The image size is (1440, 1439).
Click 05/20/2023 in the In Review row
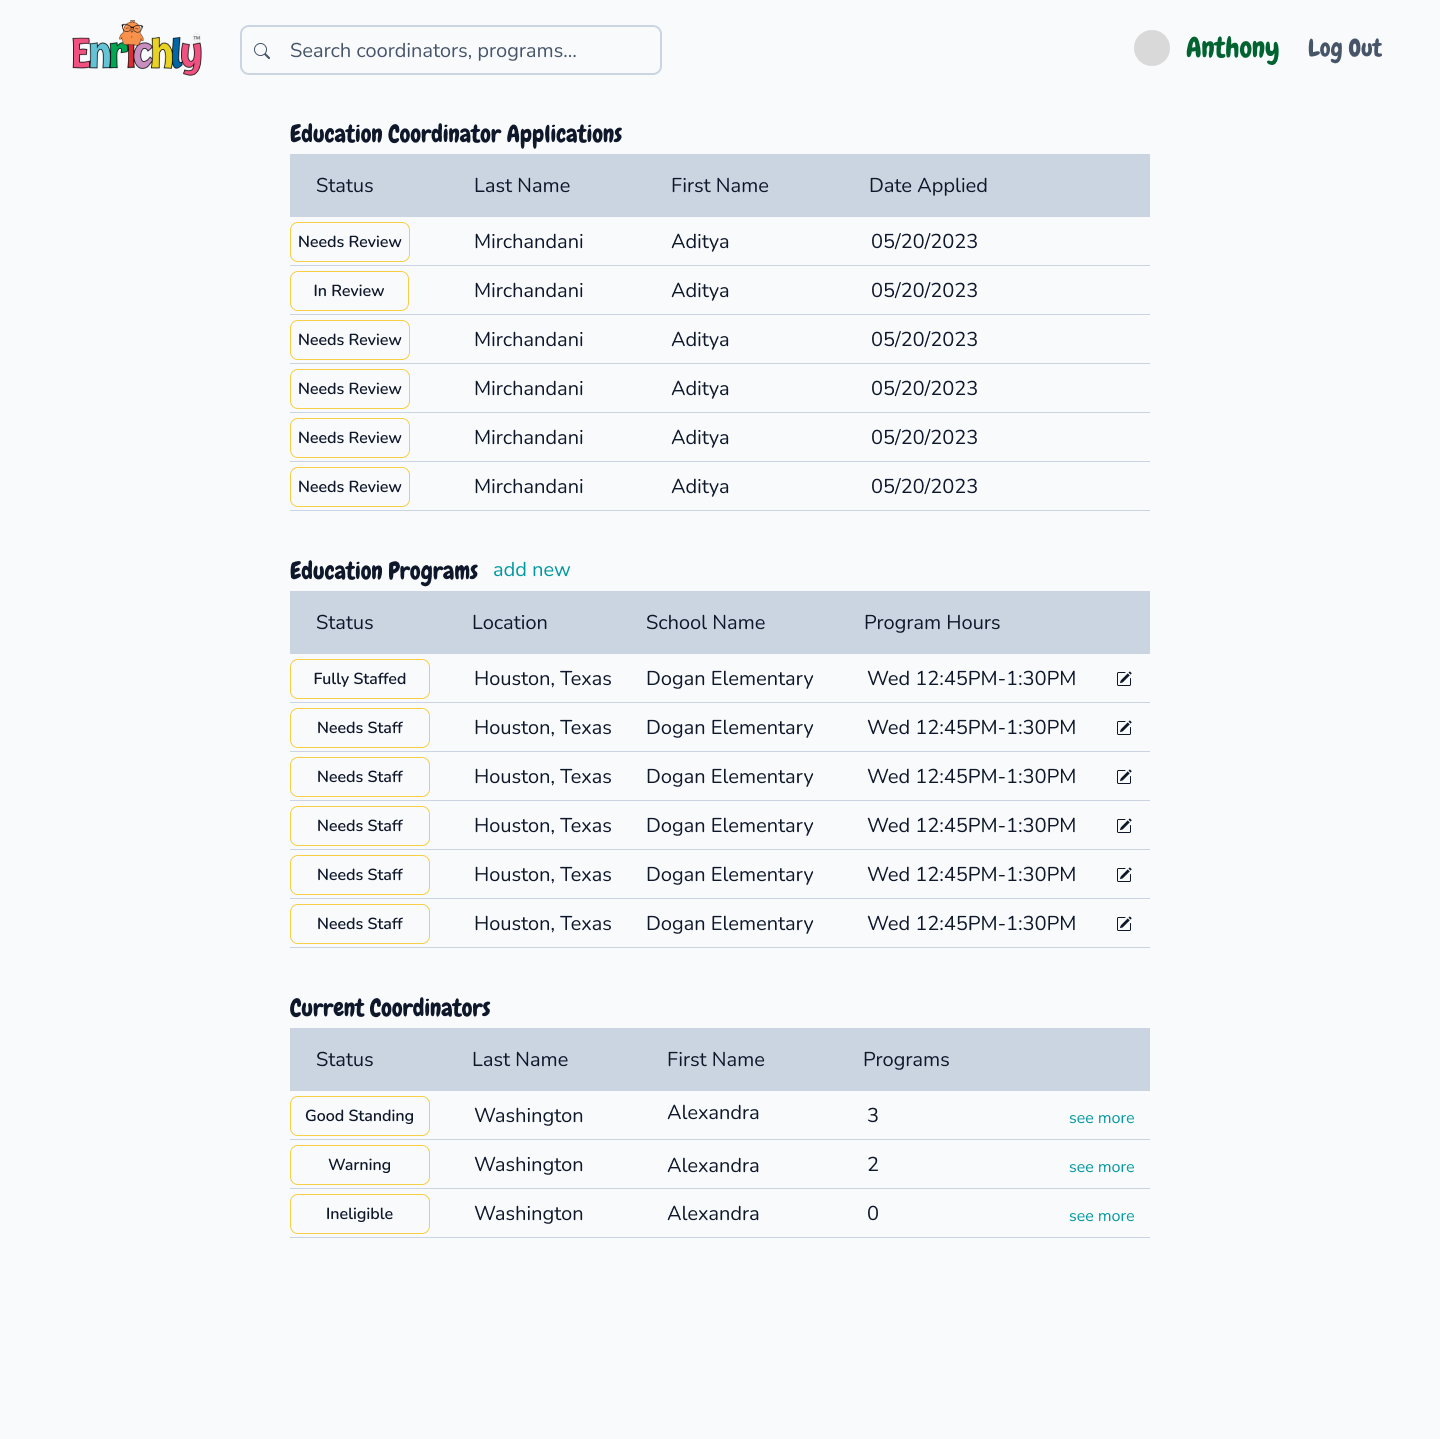(x=924, y=290)
